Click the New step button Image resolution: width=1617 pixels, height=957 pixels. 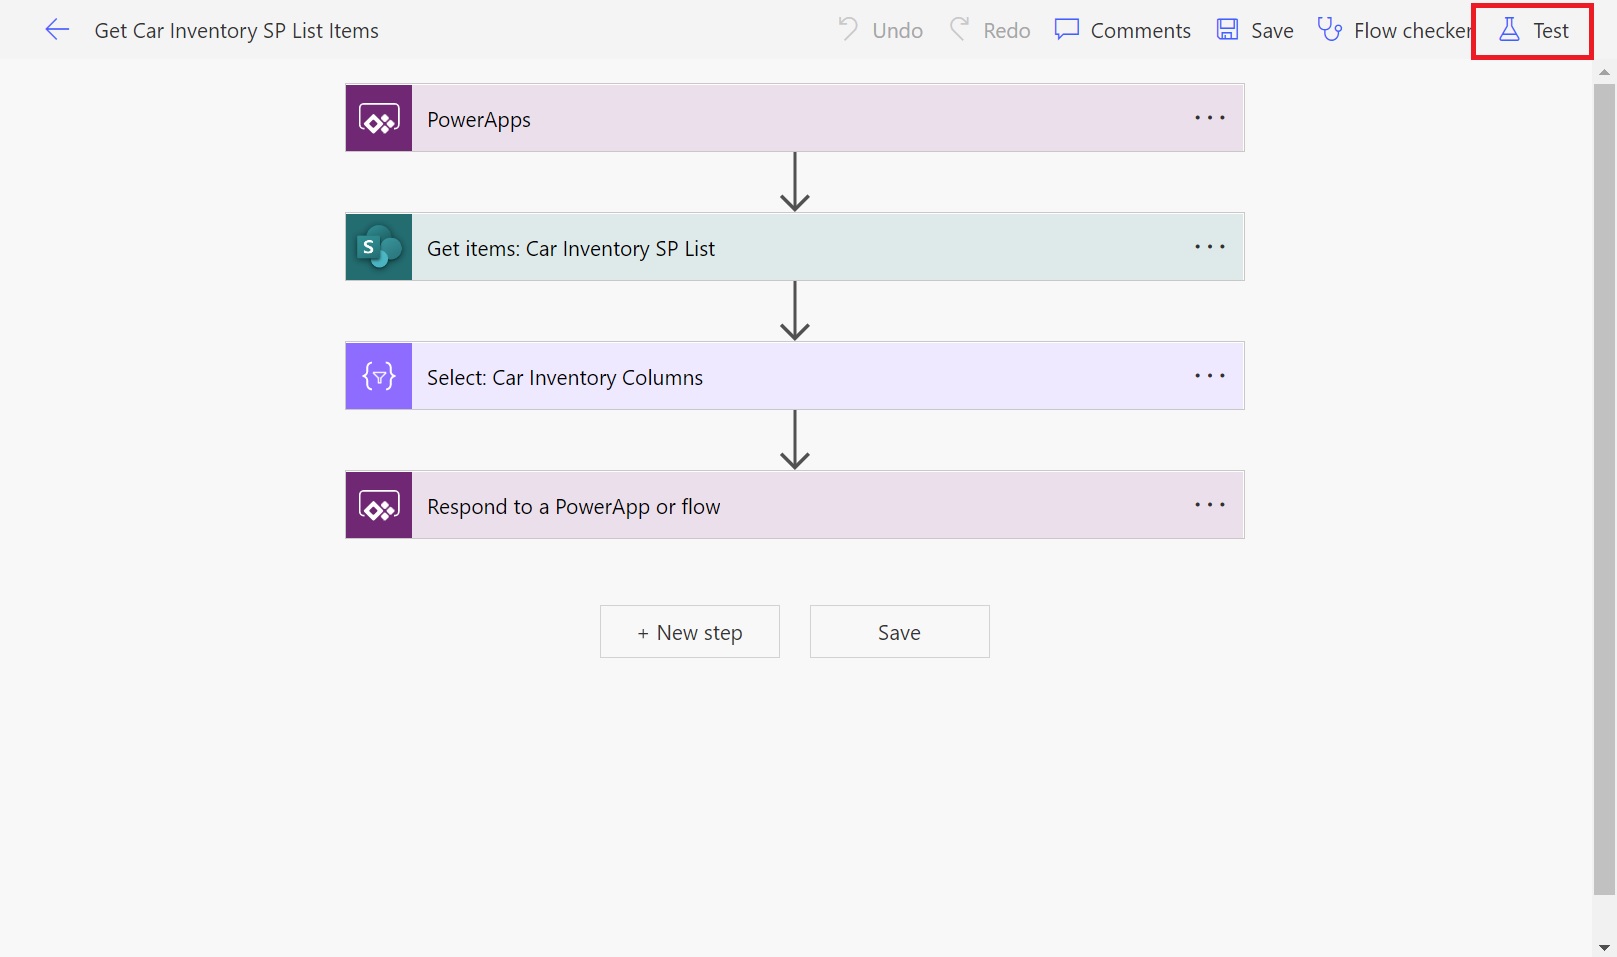689,631
